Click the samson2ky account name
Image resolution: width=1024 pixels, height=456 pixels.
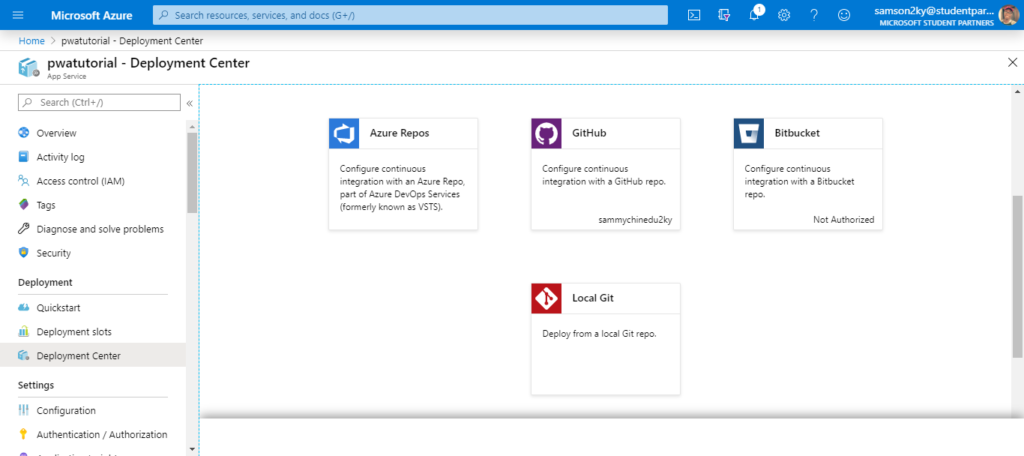pyautogui.click(x=934, y=10)
